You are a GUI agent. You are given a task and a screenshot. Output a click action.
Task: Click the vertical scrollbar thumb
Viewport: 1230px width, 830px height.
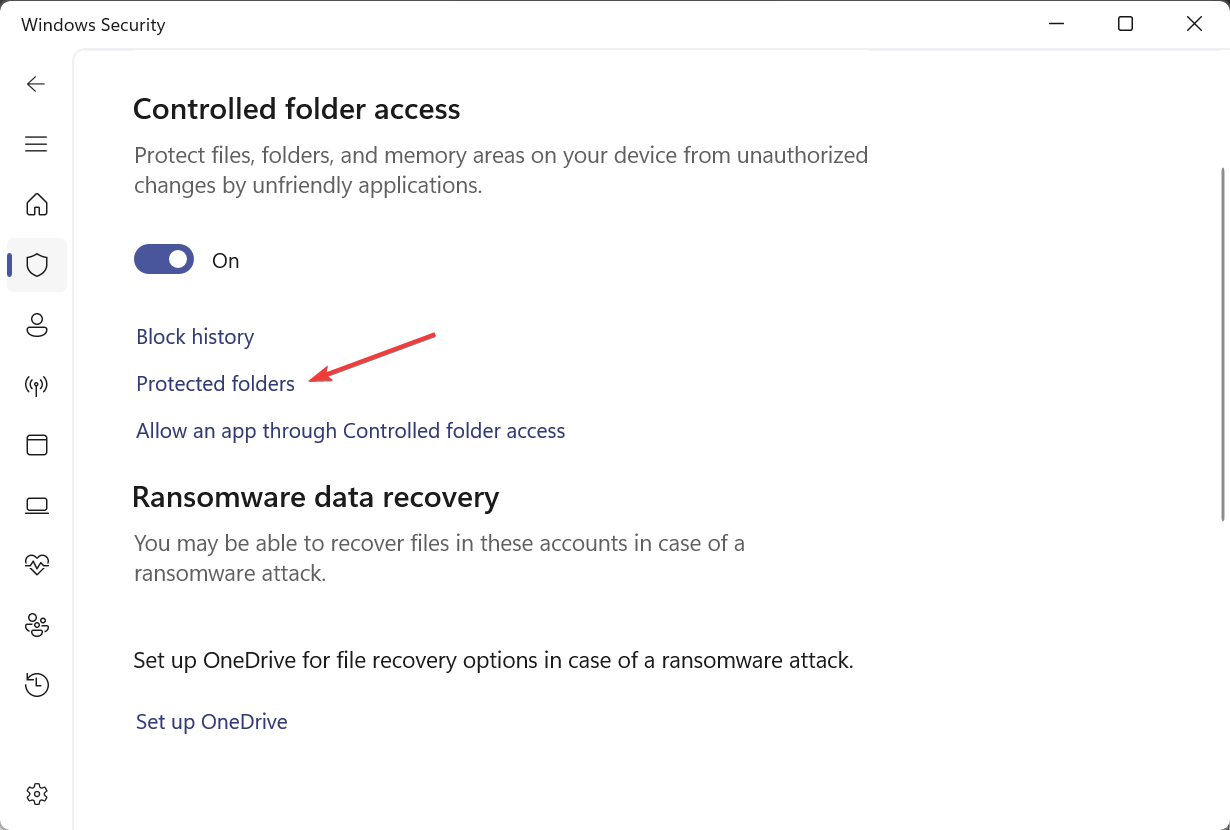pyautogui.click(x=1223, y=343)
